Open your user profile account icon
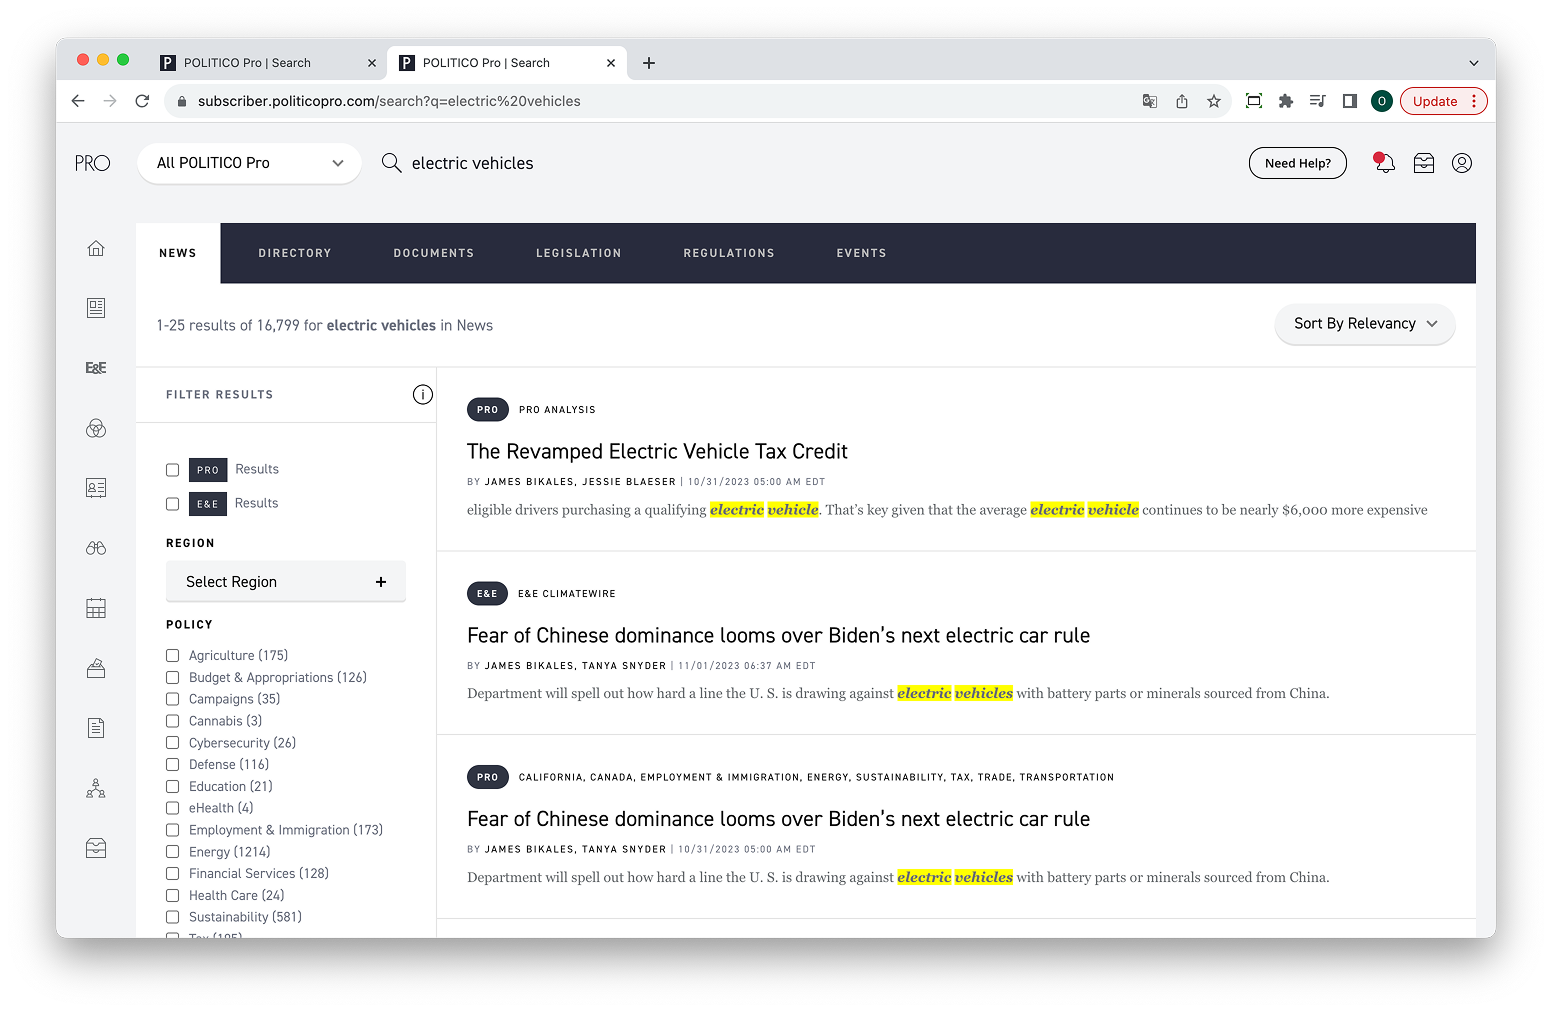The width and height of the screenshot is (1552, 1012). click(1461, 163)
